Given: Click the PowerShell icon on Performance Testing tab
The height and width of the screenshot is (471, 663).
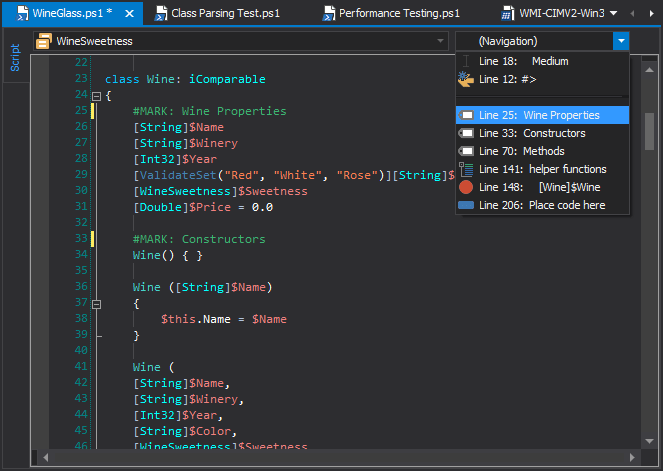Looking at the screenshot, I should [329, 14].
